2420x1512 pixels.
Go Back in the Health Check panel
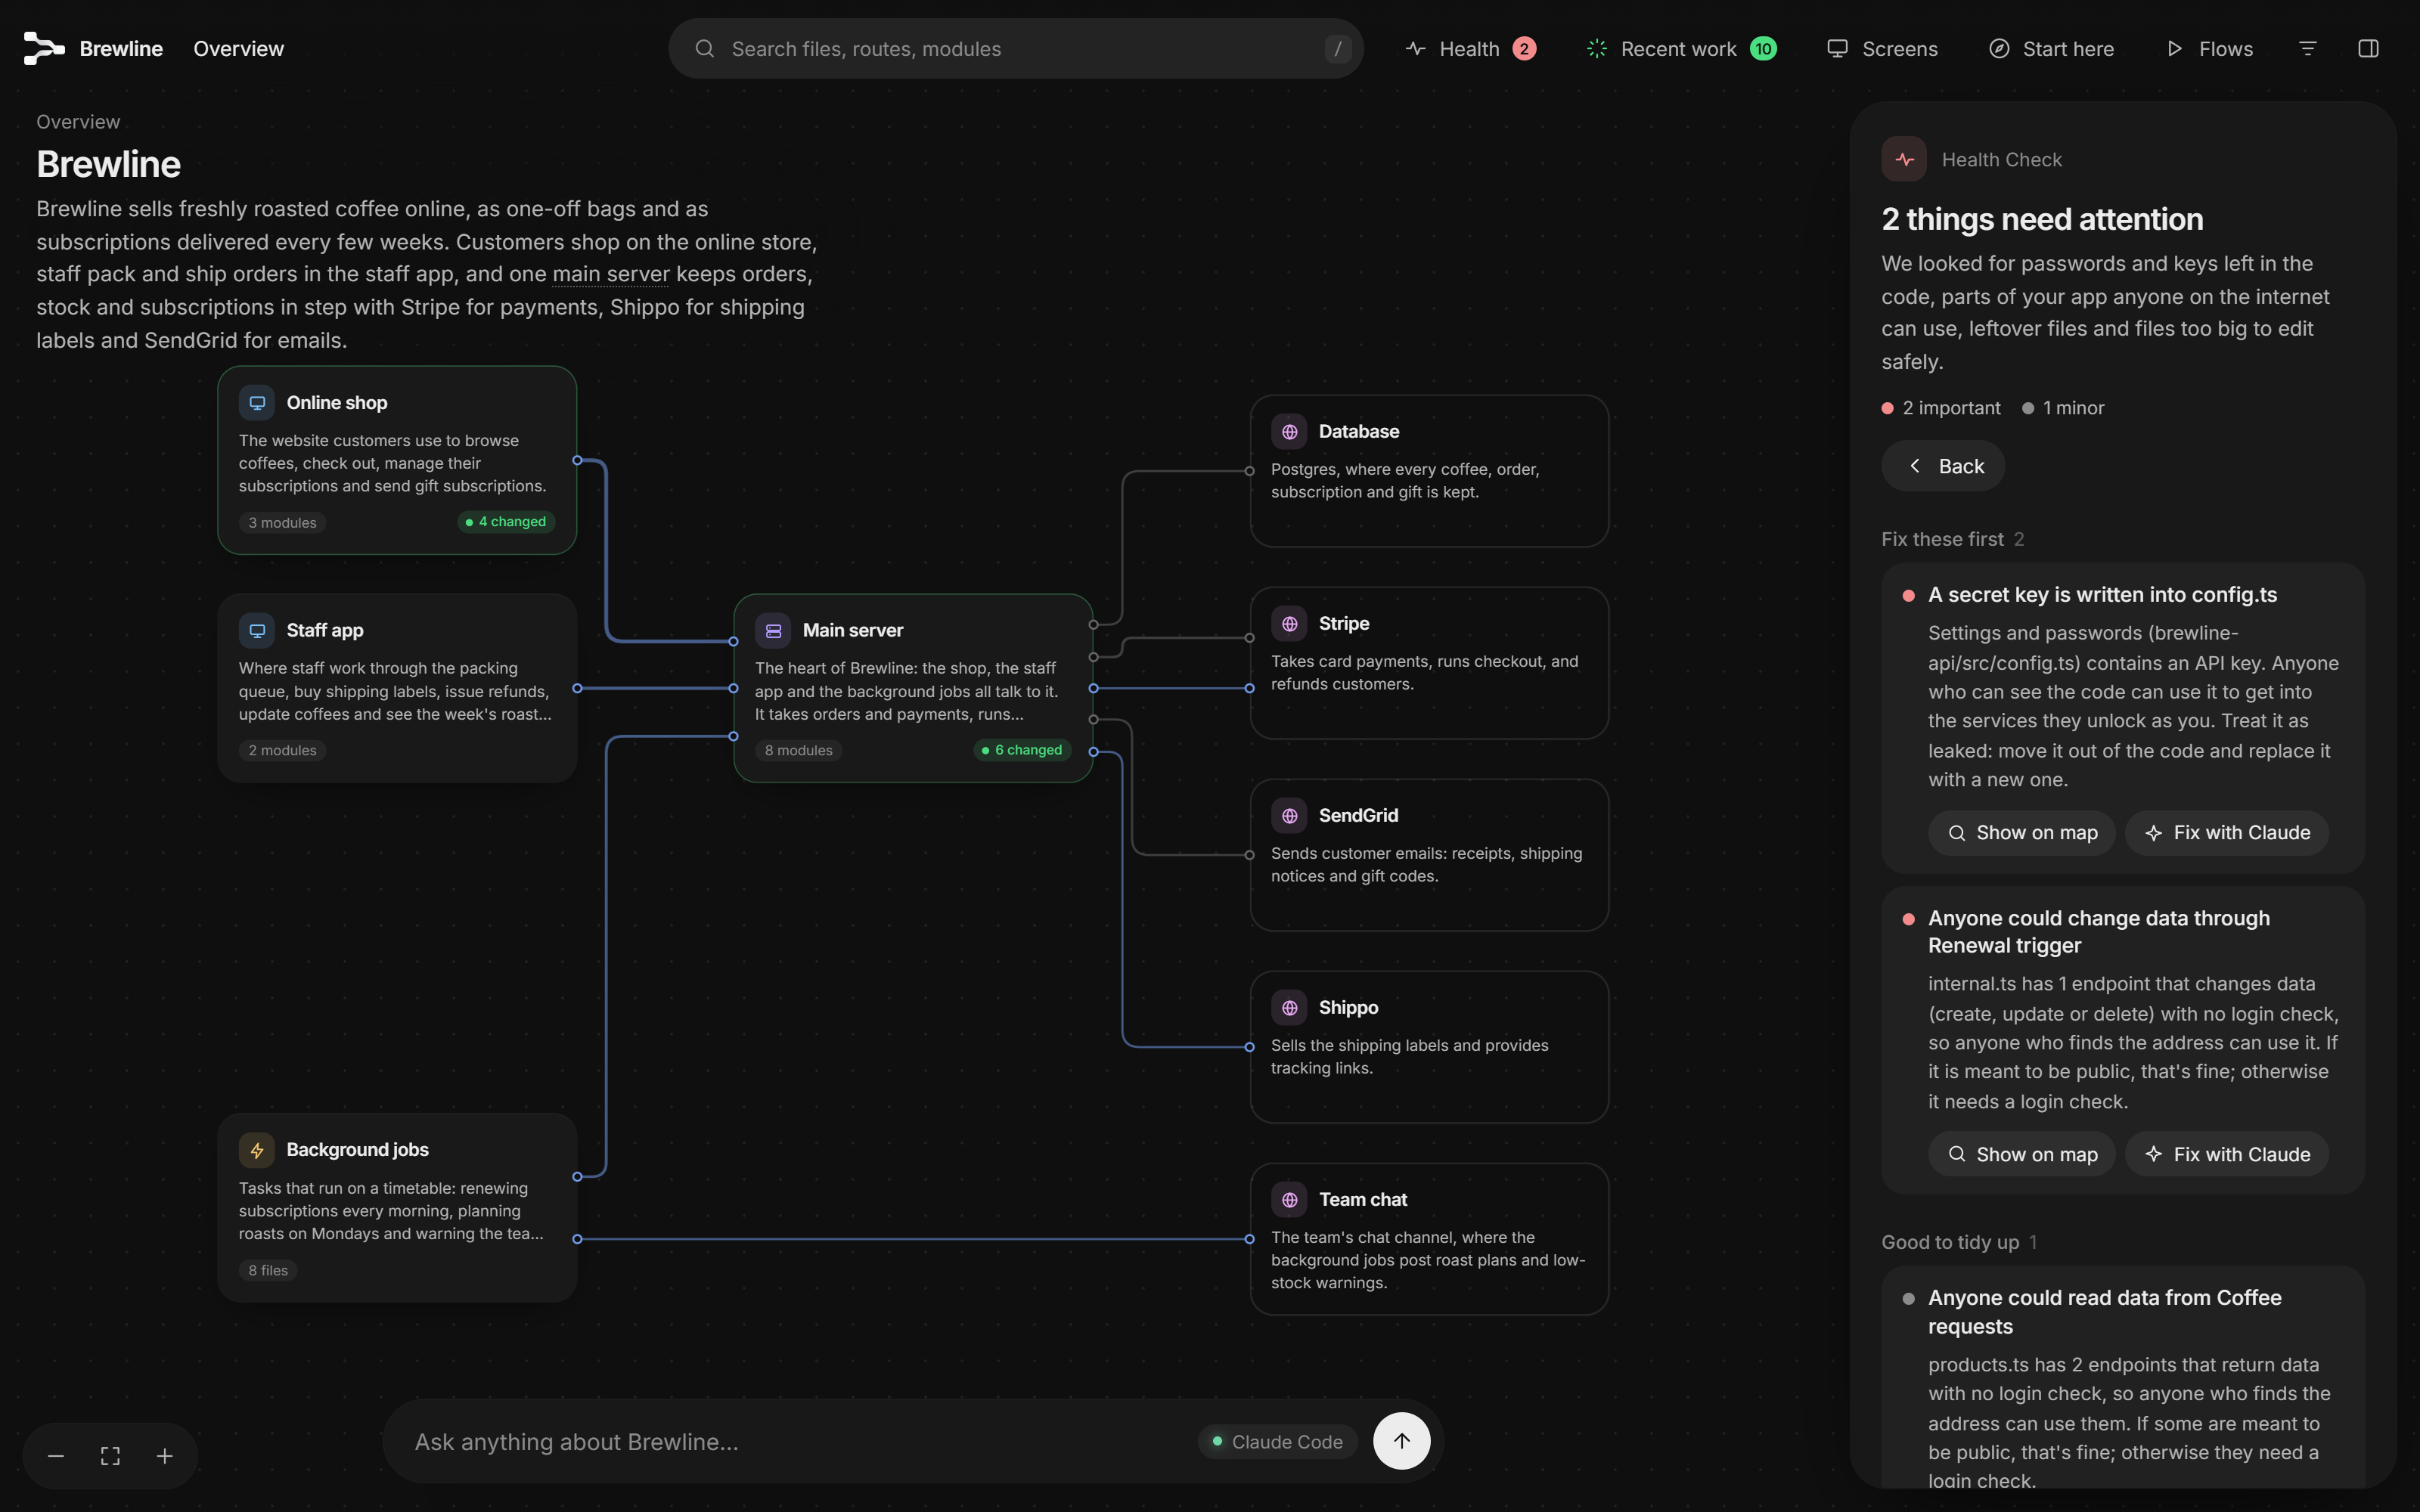1943,466
